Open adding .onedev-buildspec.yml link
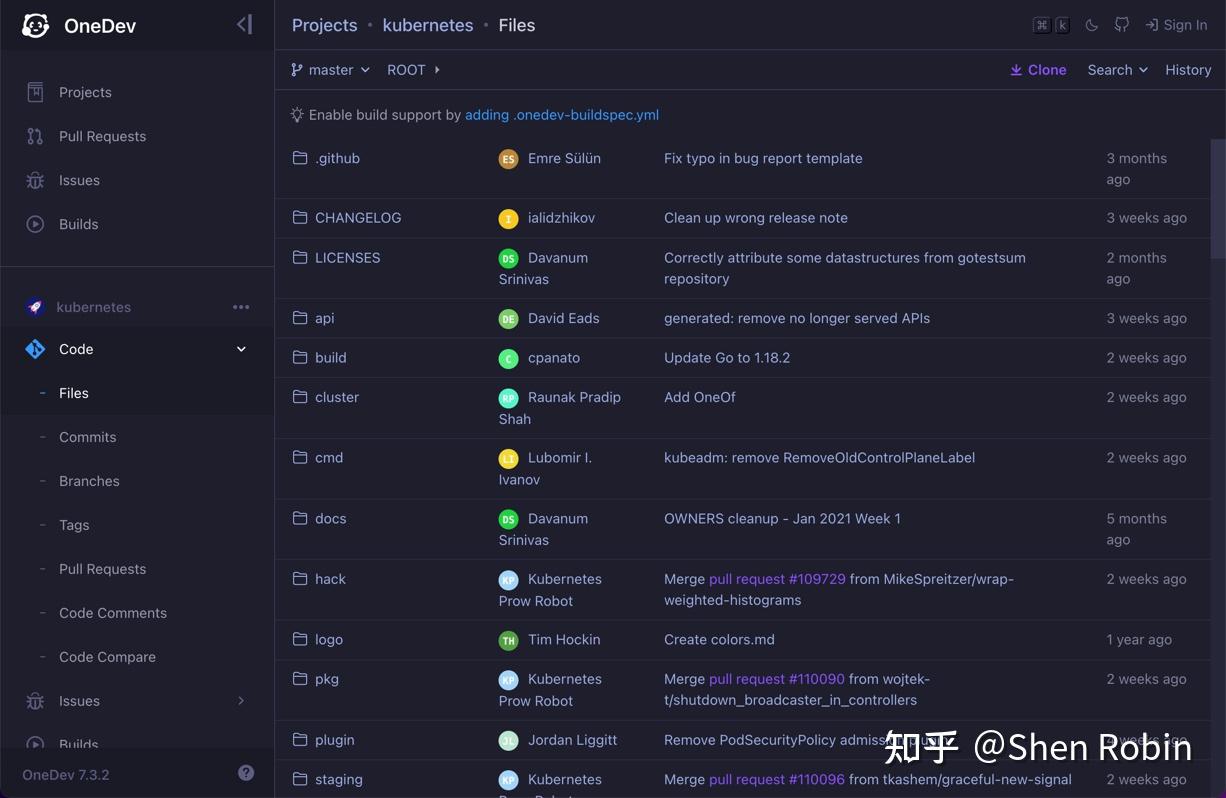Viewport: 1226px width, 798px height. click(x=561, y=114)
